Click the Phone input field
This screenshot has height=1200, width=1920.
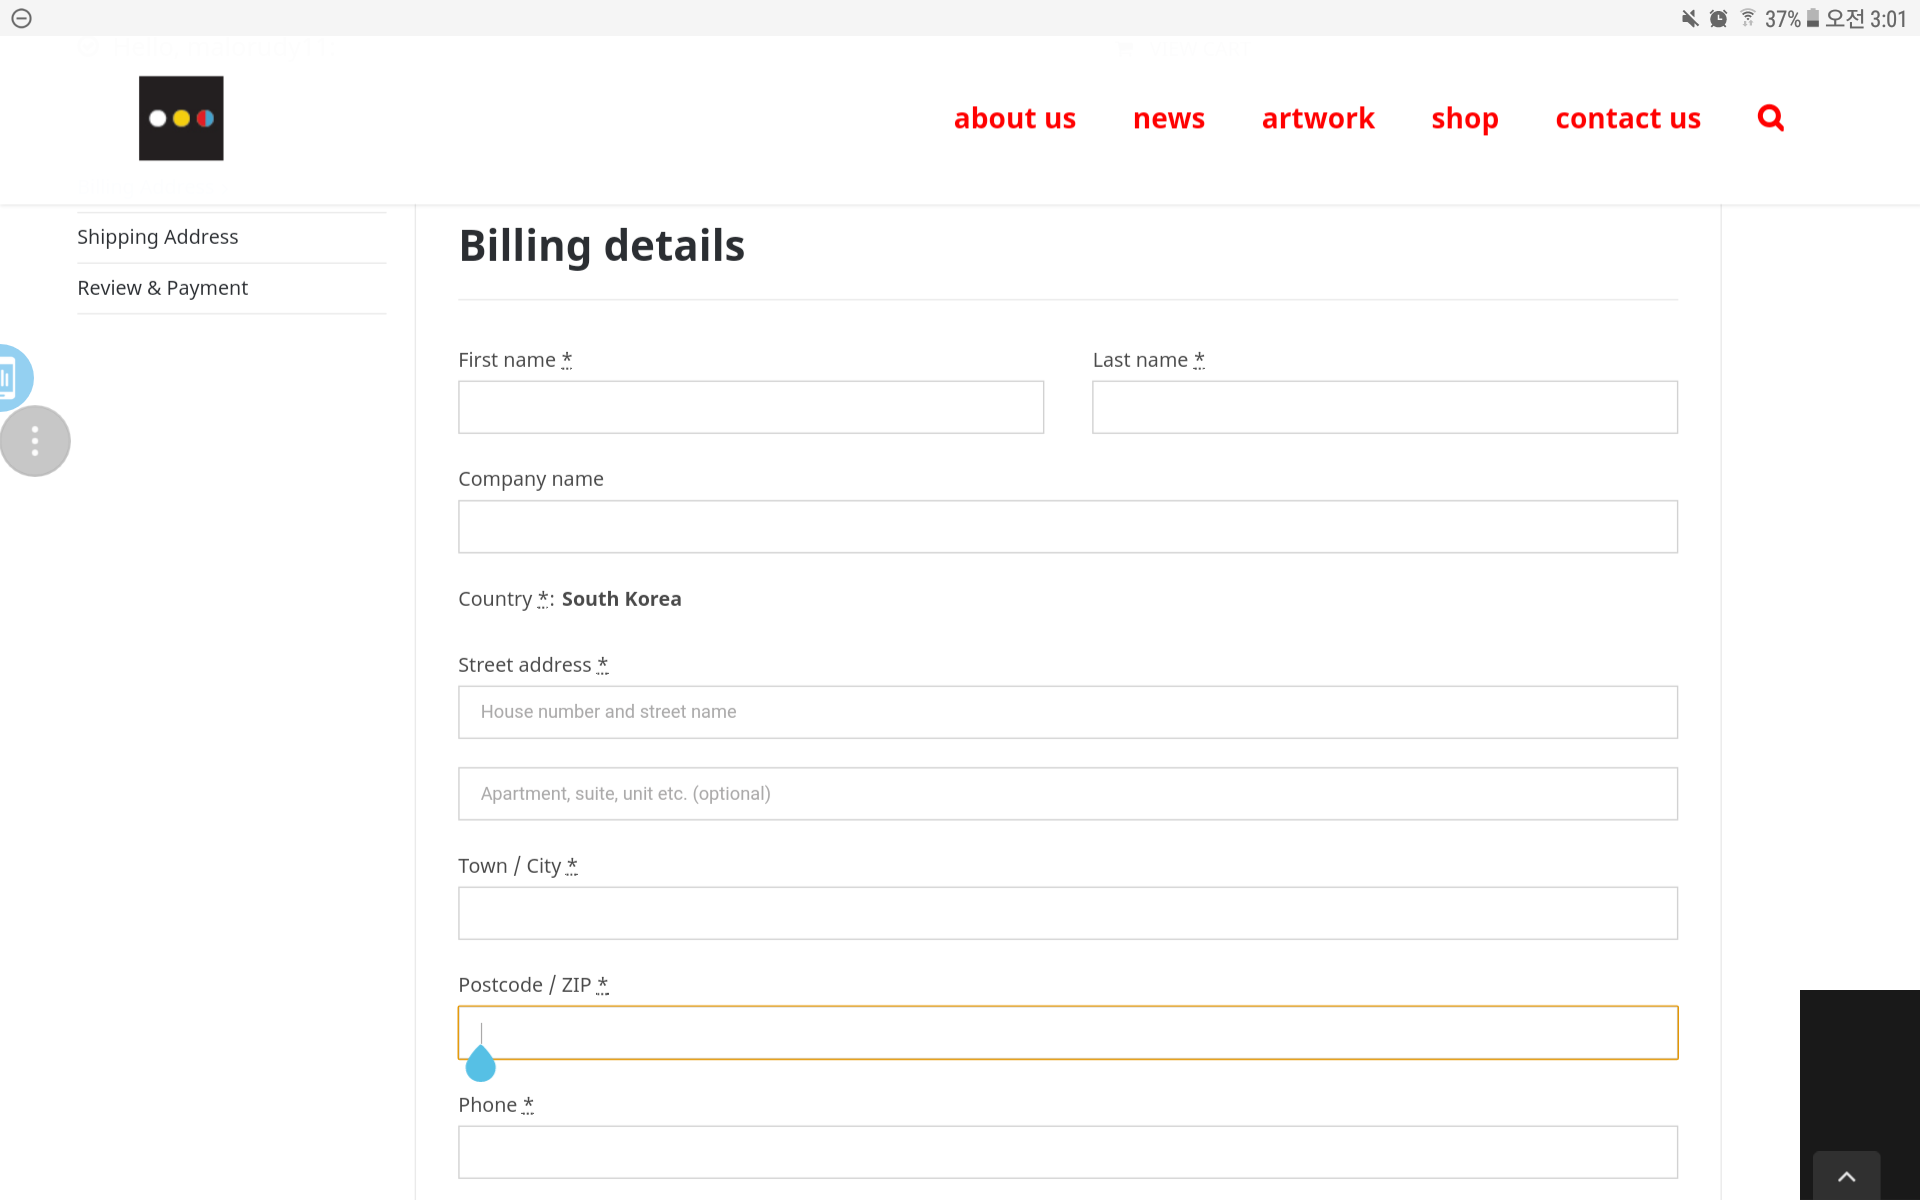1068,1152
